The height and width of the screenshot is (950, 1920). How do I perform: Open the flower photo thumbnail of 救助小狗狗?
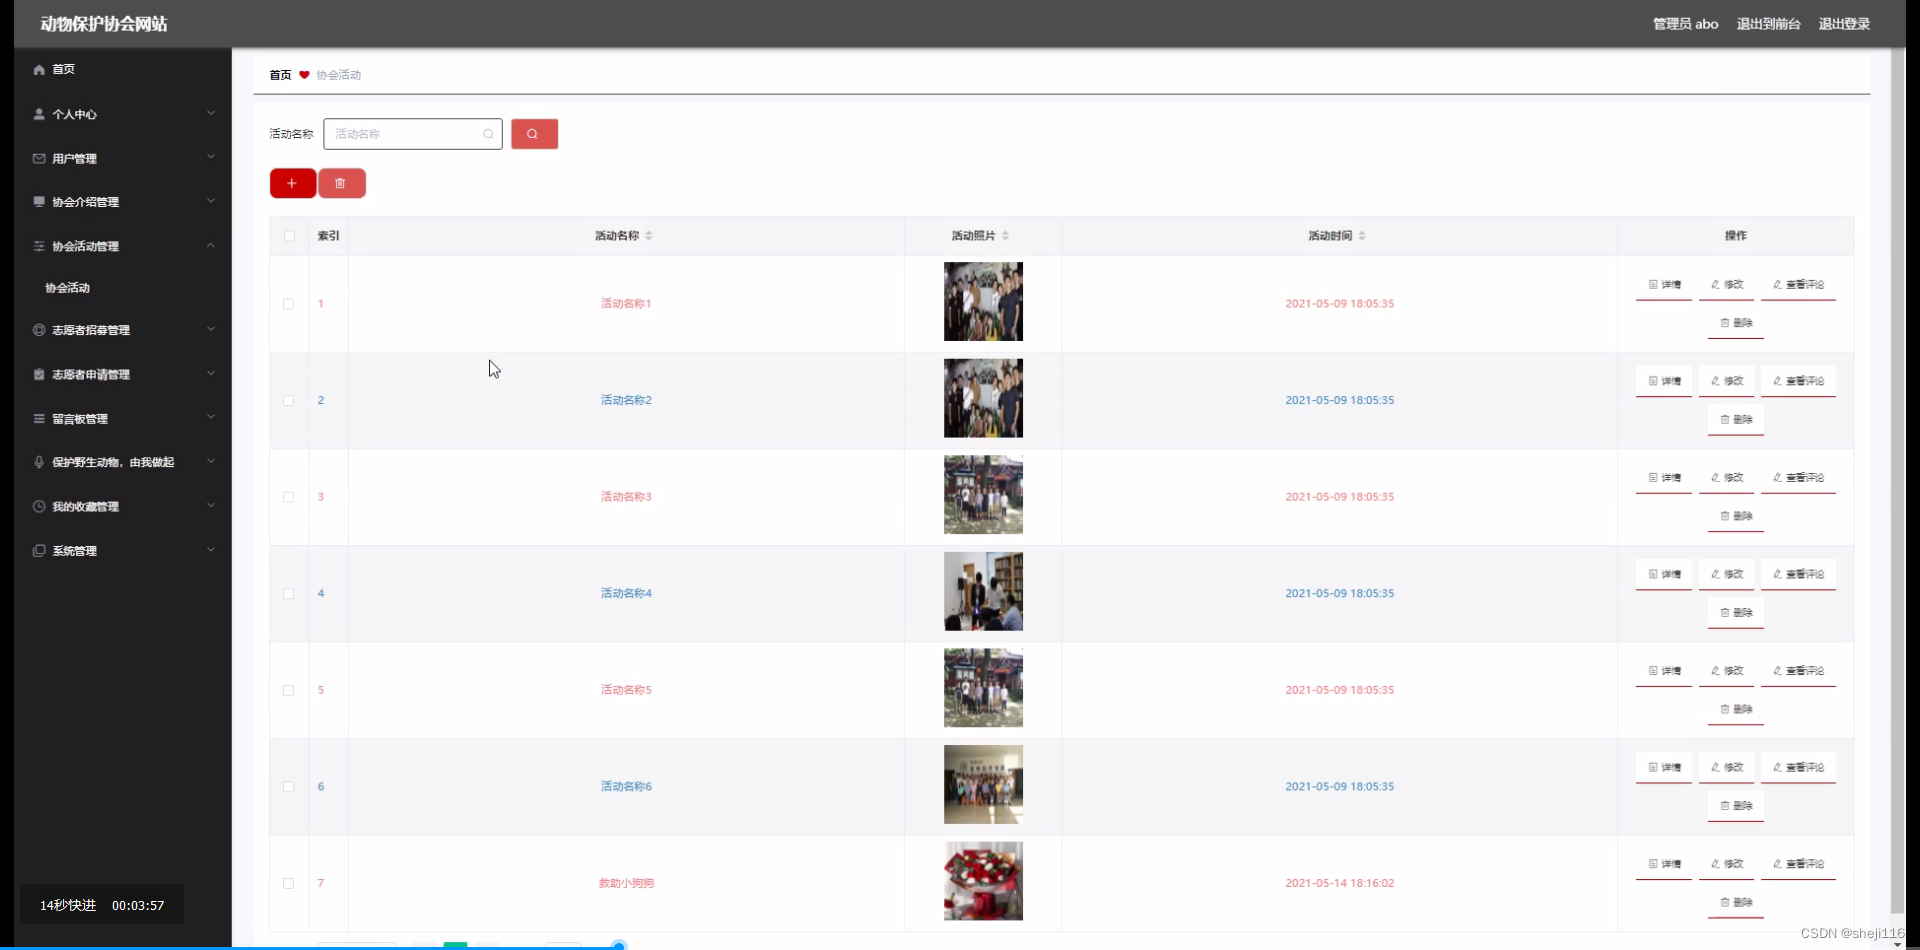point(983,881)
